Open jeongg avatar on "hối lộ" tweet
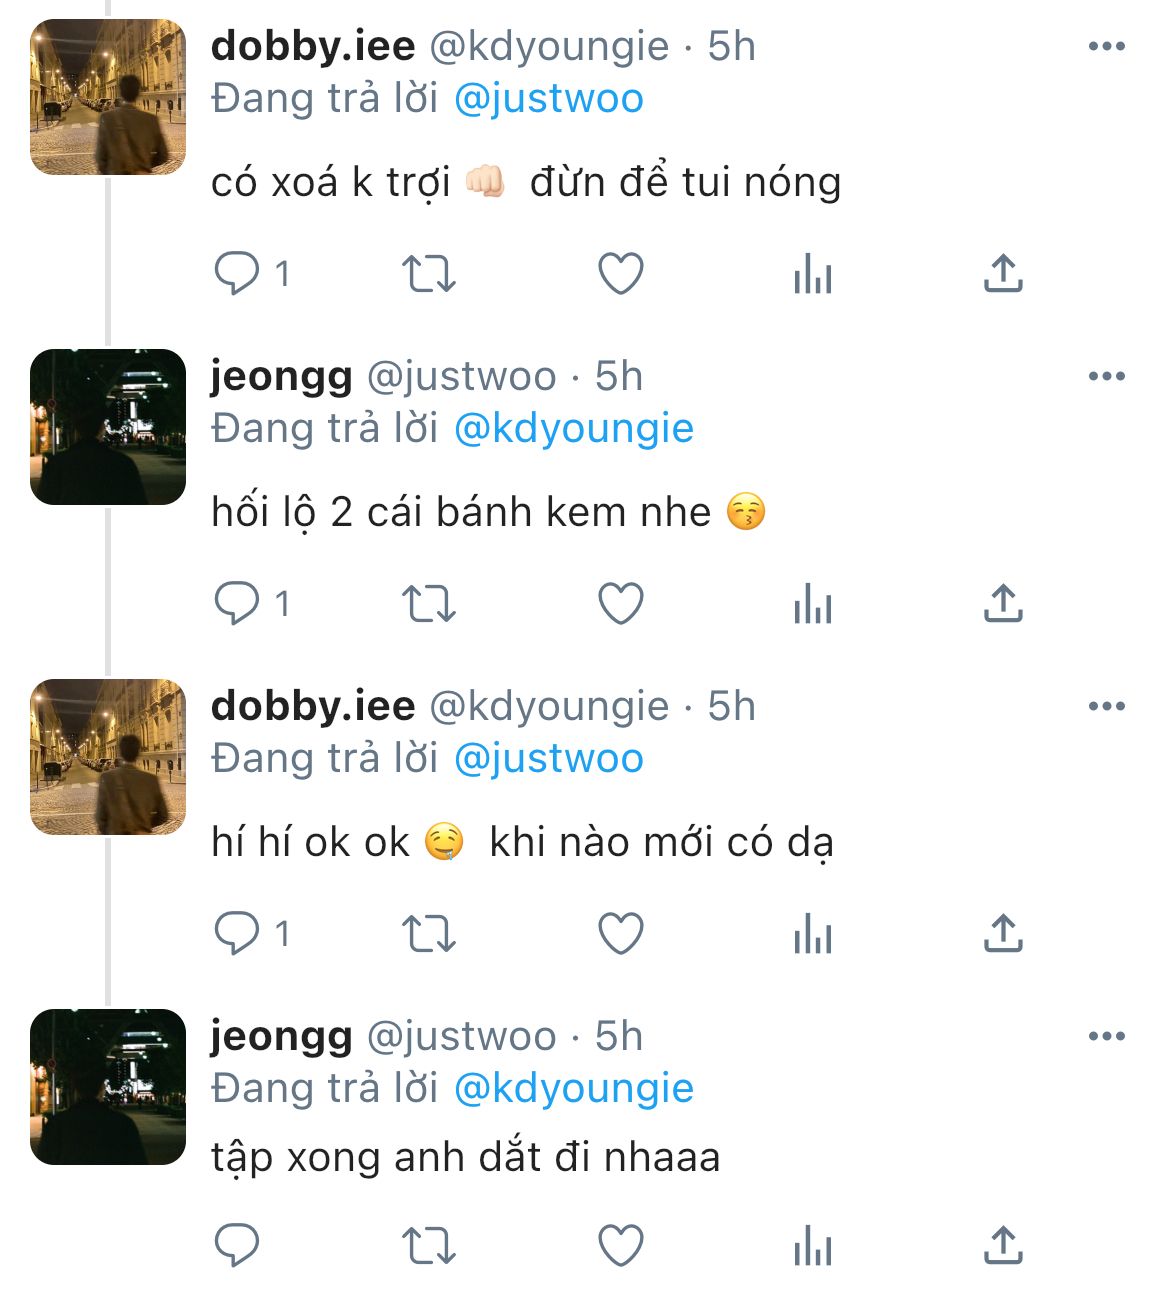The width and height of the screenshot is (1170, 1292). point(108,427)
